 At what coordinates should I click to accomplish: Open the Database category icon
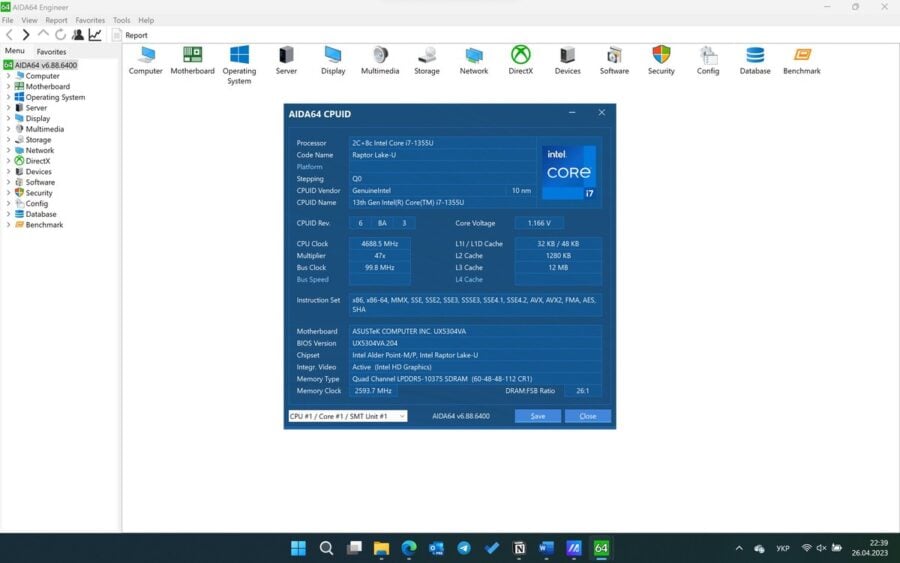coord(755,60)
